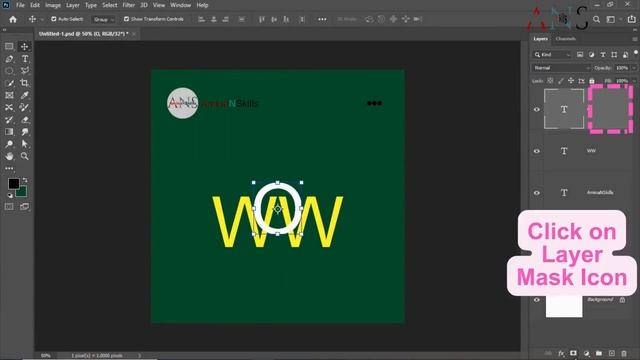Delete layer with trash icon
The image size is (640, 360).
point(624,353)
